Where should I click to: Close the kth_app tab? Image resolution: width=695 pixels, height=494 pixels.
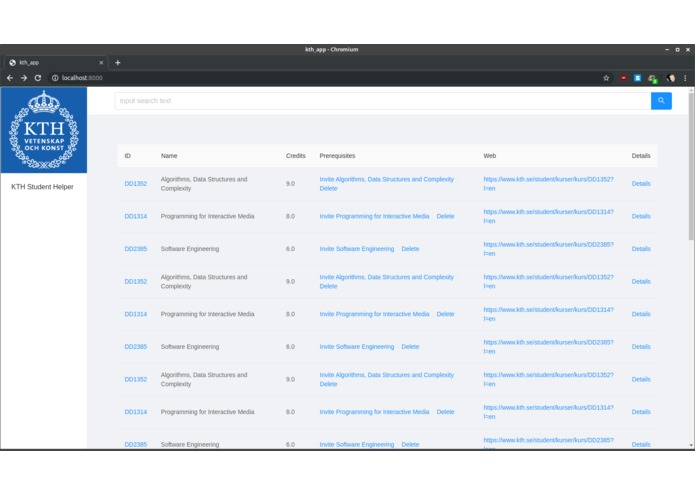101,62
